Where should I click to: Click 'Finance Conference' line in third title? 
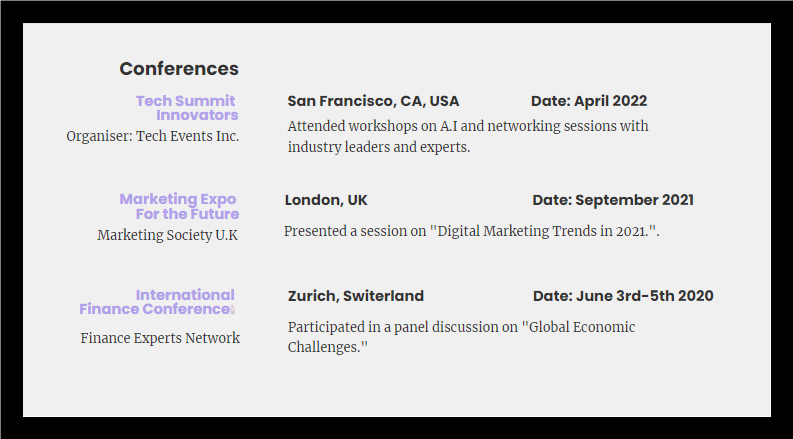(156, 309)
